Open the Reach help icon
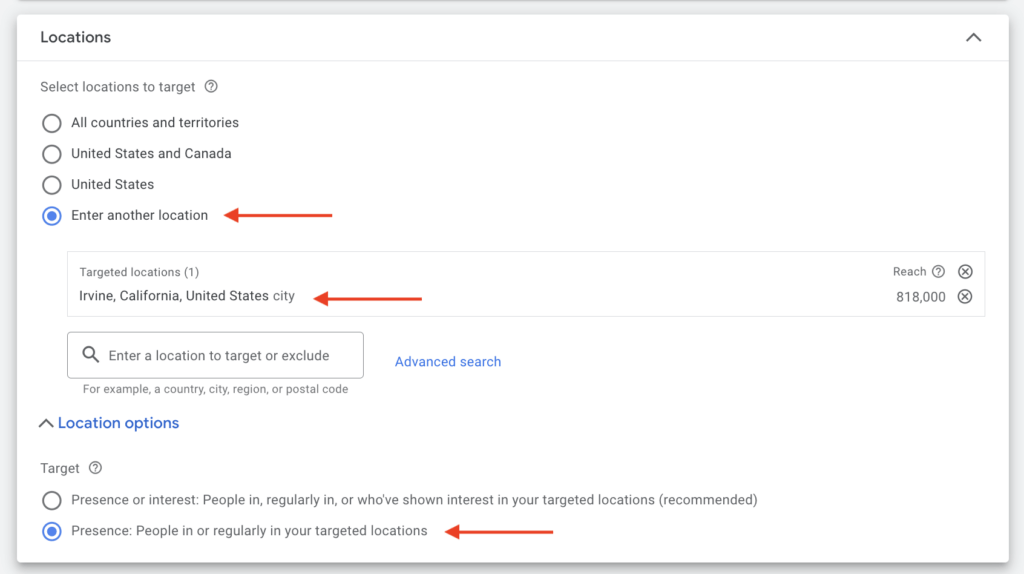This screenshot has width=1024, height=574. pyautogui.click(x=938, y=271)
